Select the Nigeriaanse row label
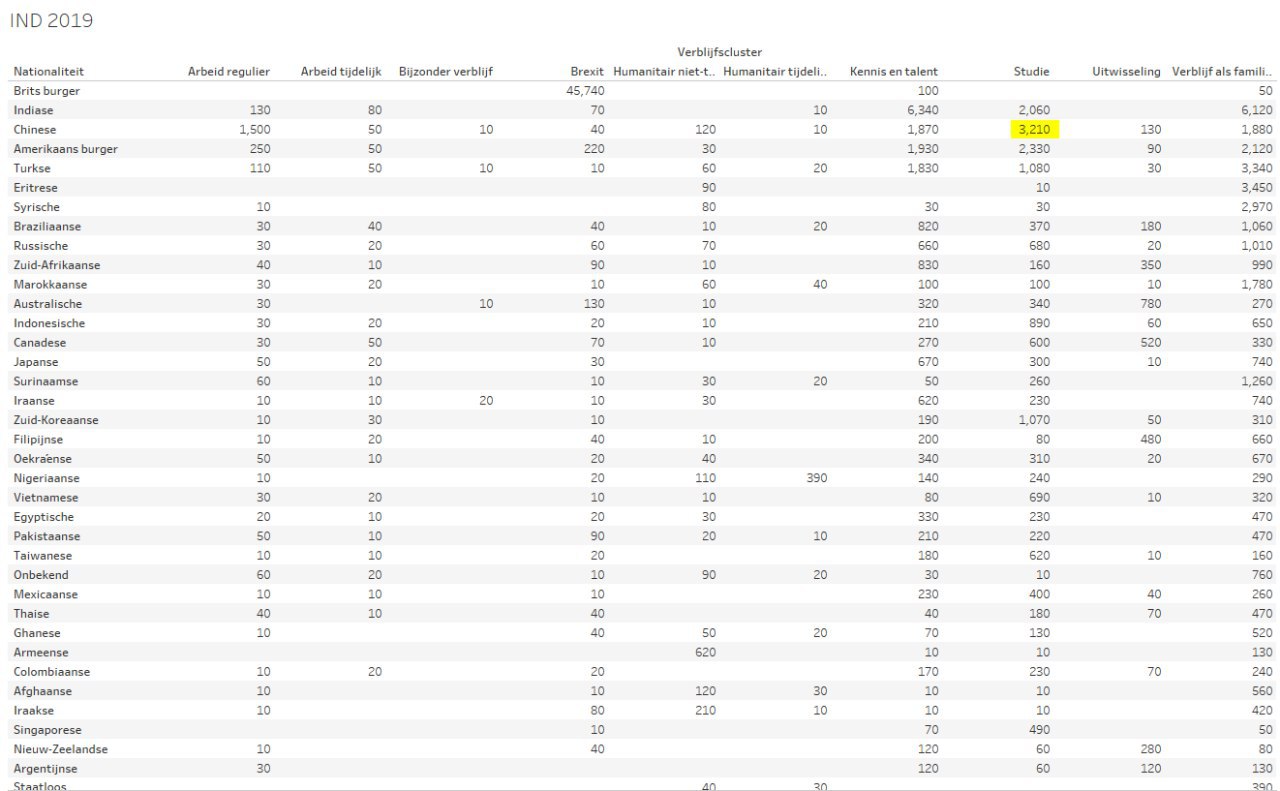The image size is (1280, 791). click(46, 478)
